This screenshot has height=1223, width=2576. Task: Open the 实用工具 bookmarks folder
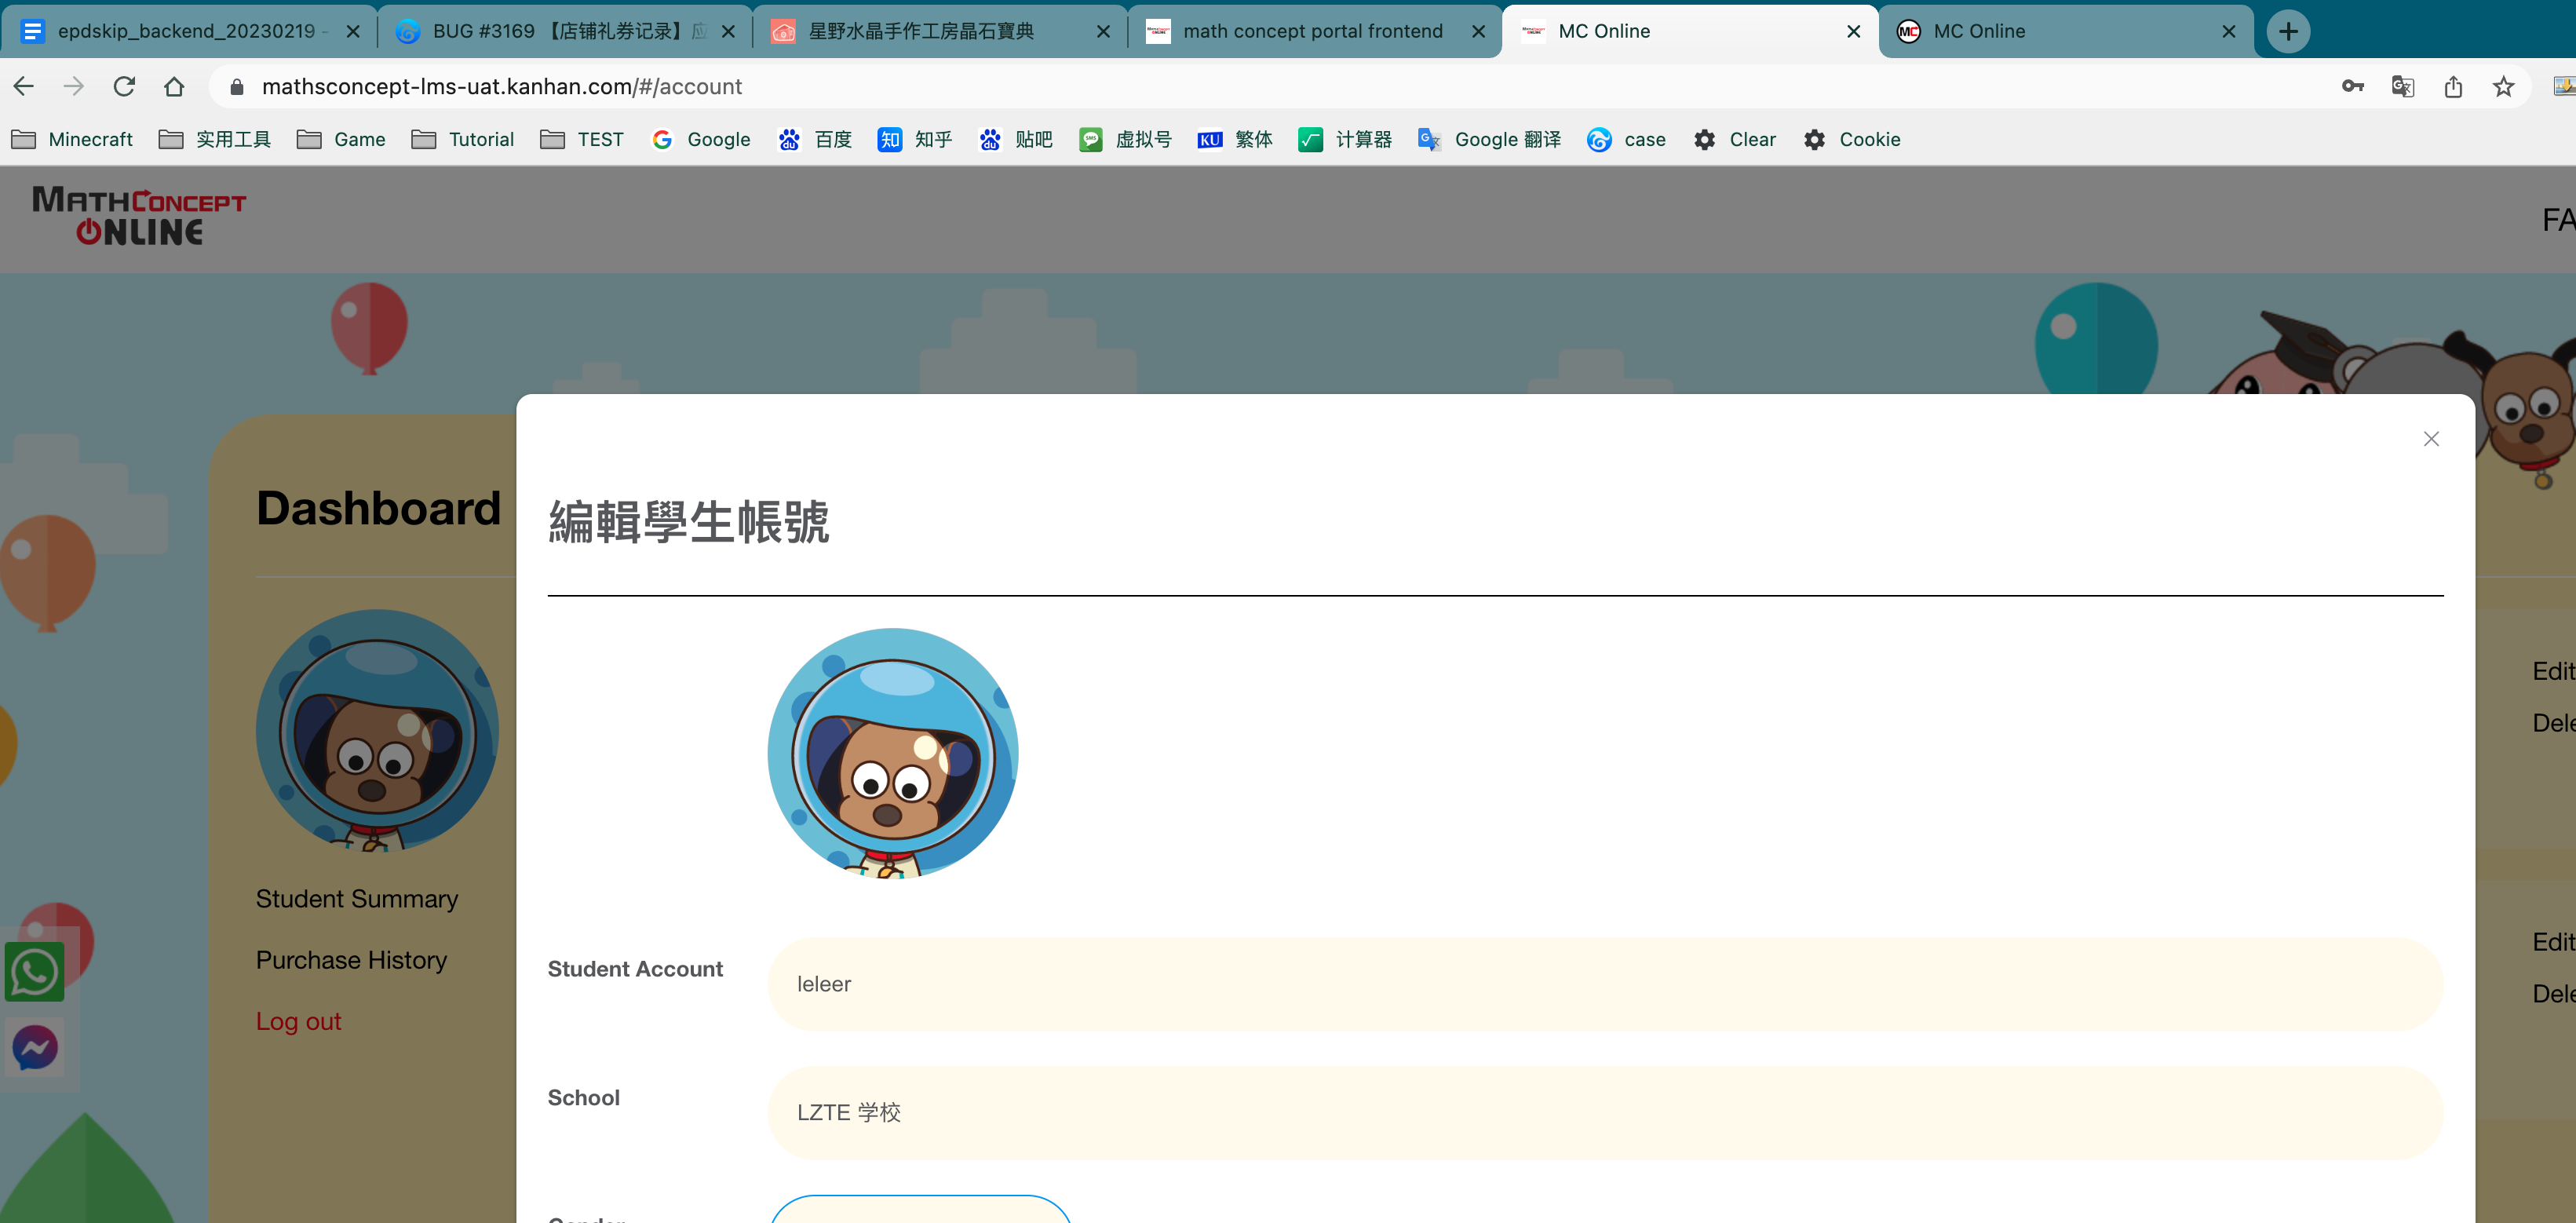tap(215, 139)
